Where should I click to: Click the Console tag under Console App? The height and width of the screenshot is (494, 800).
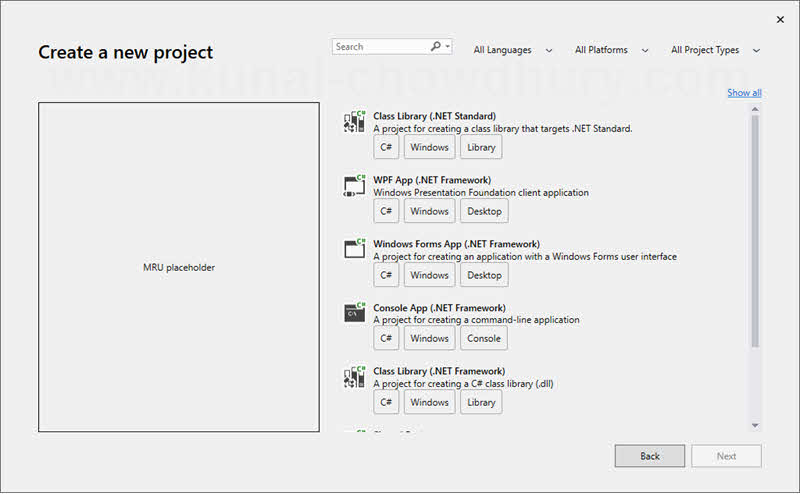[484, 338]
